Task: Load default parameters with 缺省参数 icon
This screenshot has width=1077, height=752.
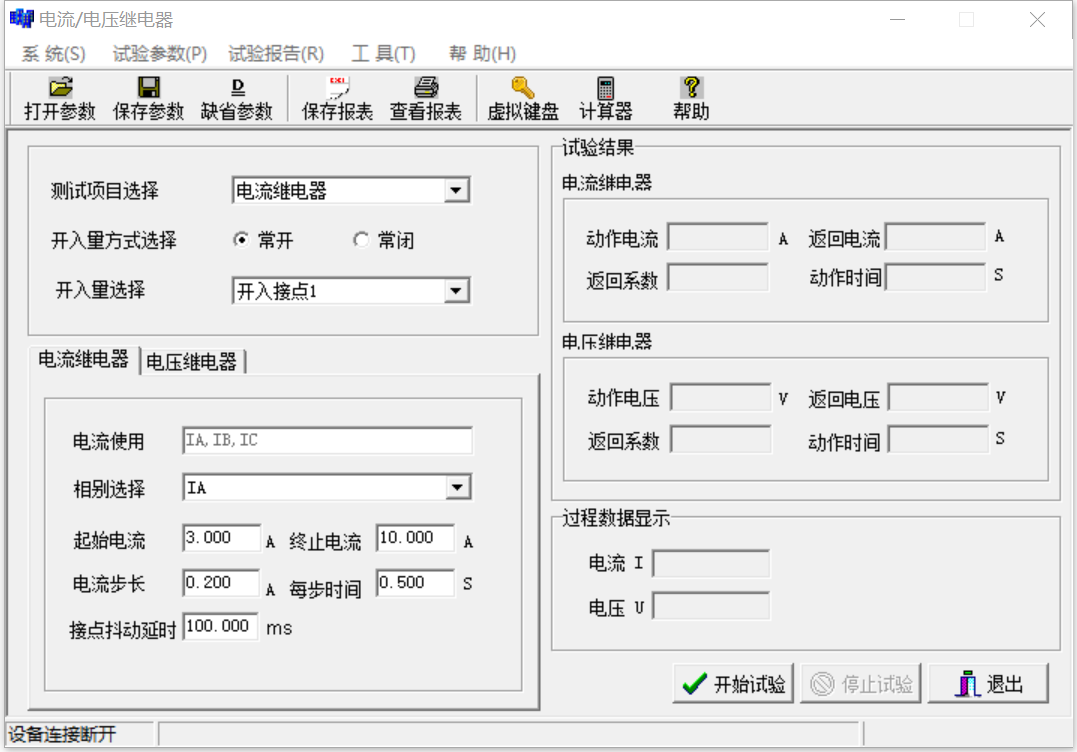Action: [235, 98]
